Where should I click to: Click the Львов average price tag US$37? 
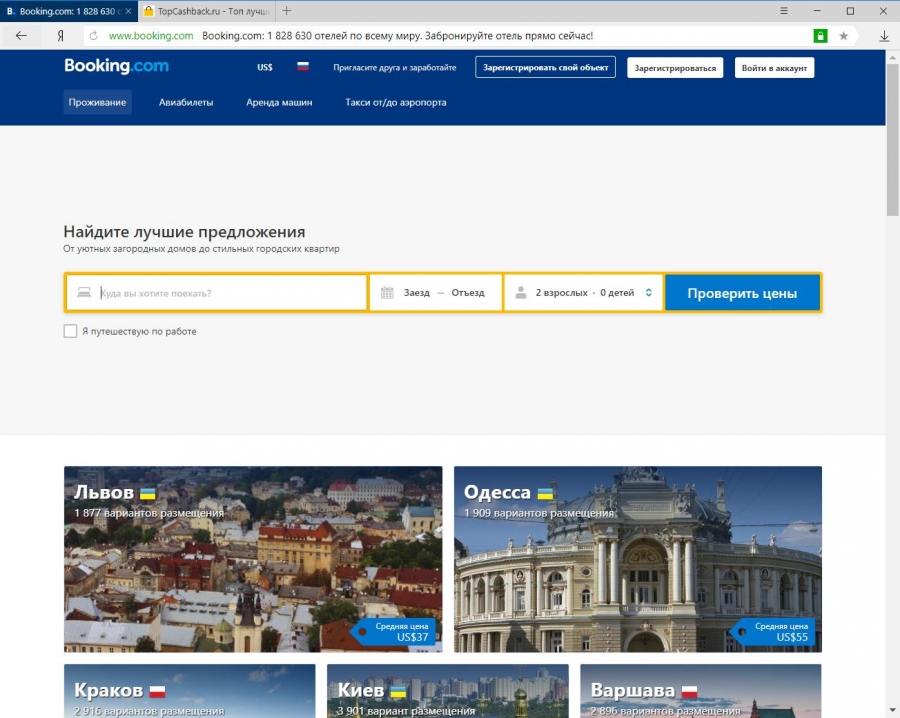click(395, 632)
